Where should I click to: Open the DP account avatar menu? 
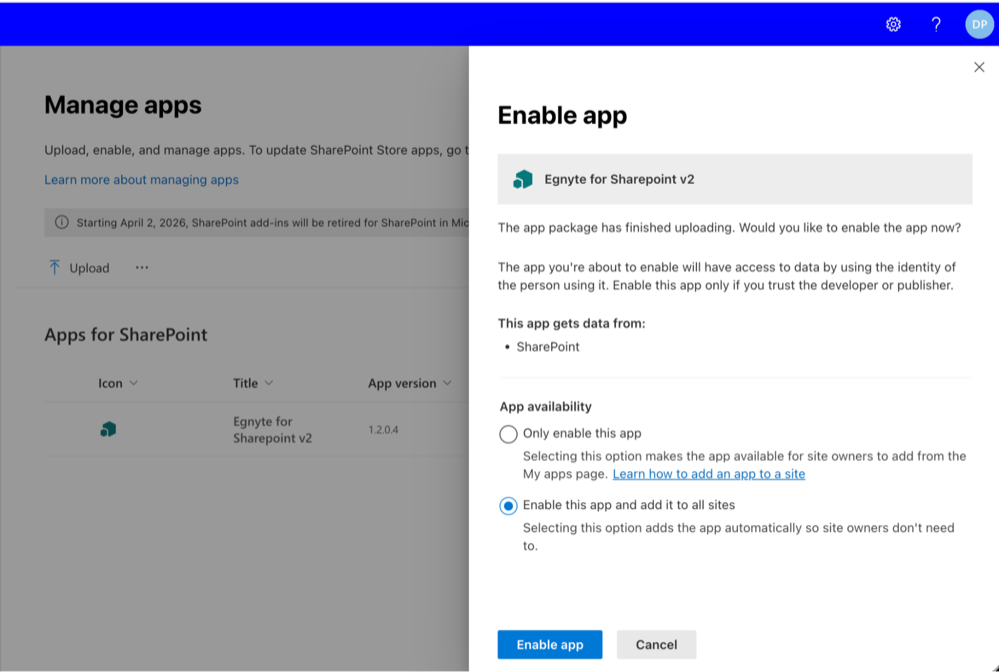coord(978,23)
